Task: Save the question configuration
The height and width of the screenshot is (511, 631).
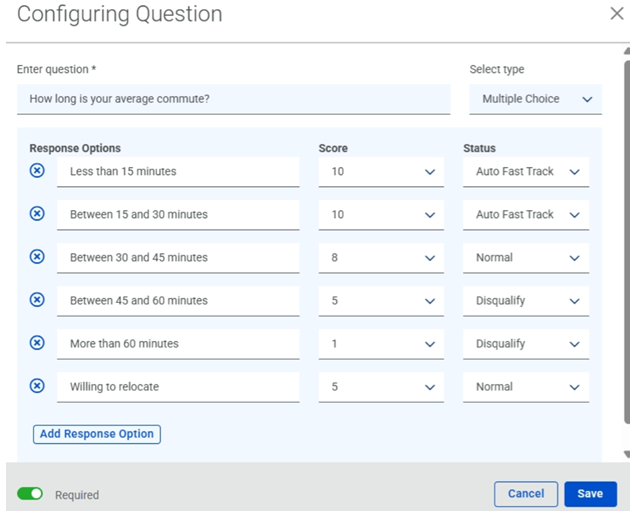Action: (x=590, y=494)
